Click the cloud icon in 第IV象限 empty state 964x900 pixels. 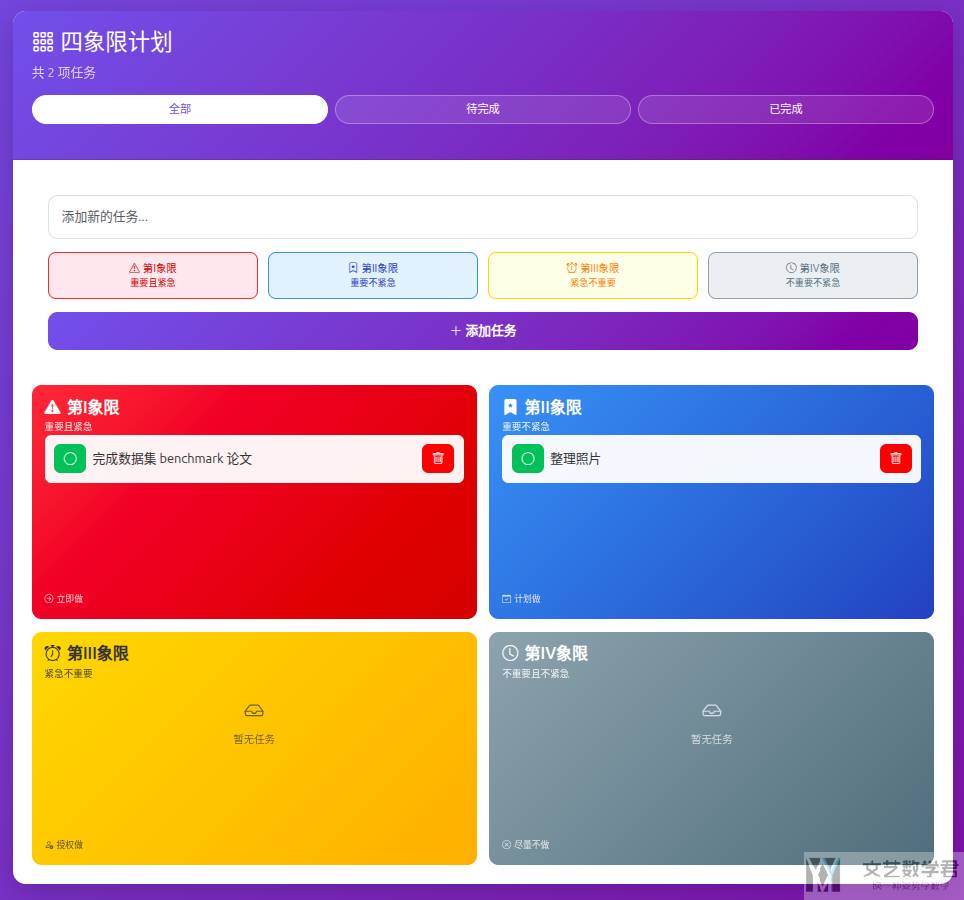711,710
